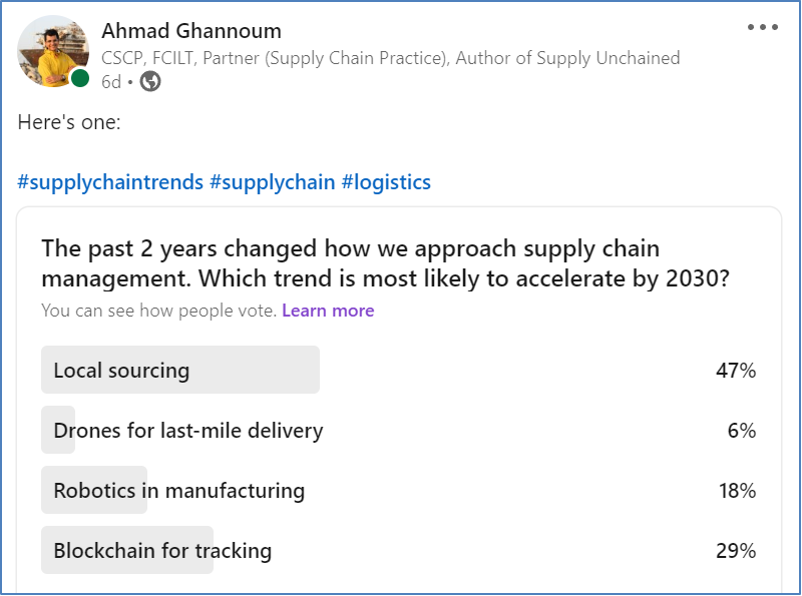Vote for Blockchain for tracking
Image resolution: width=802 pixels, height=596 pixels.
point(162,551)
